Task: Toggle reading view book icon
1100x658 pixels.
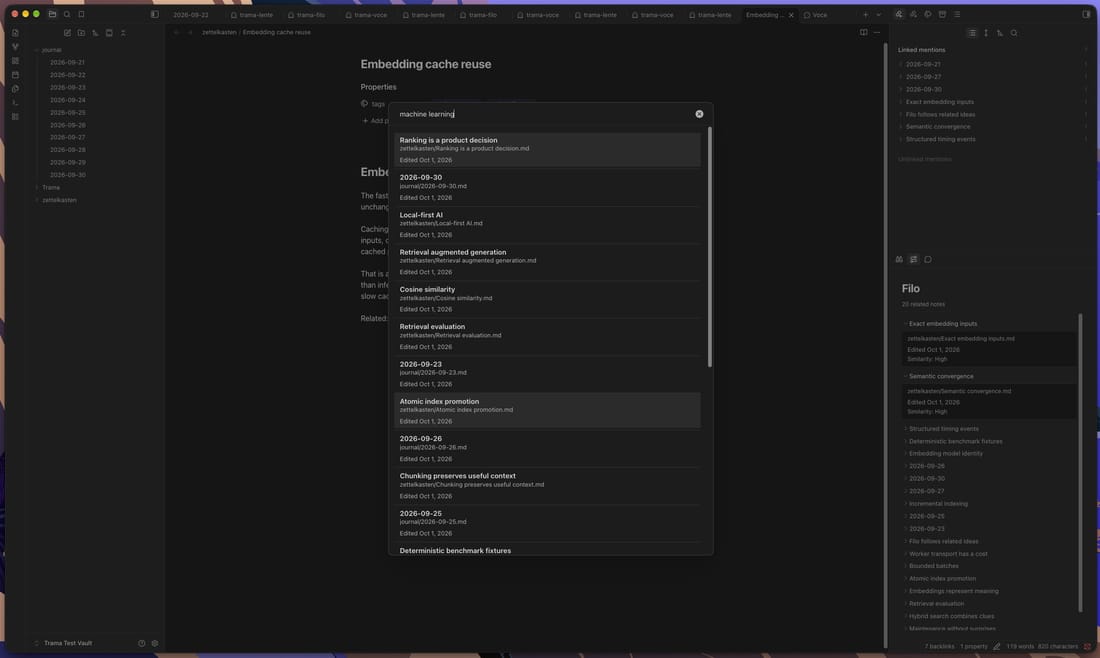Action: 864,32
